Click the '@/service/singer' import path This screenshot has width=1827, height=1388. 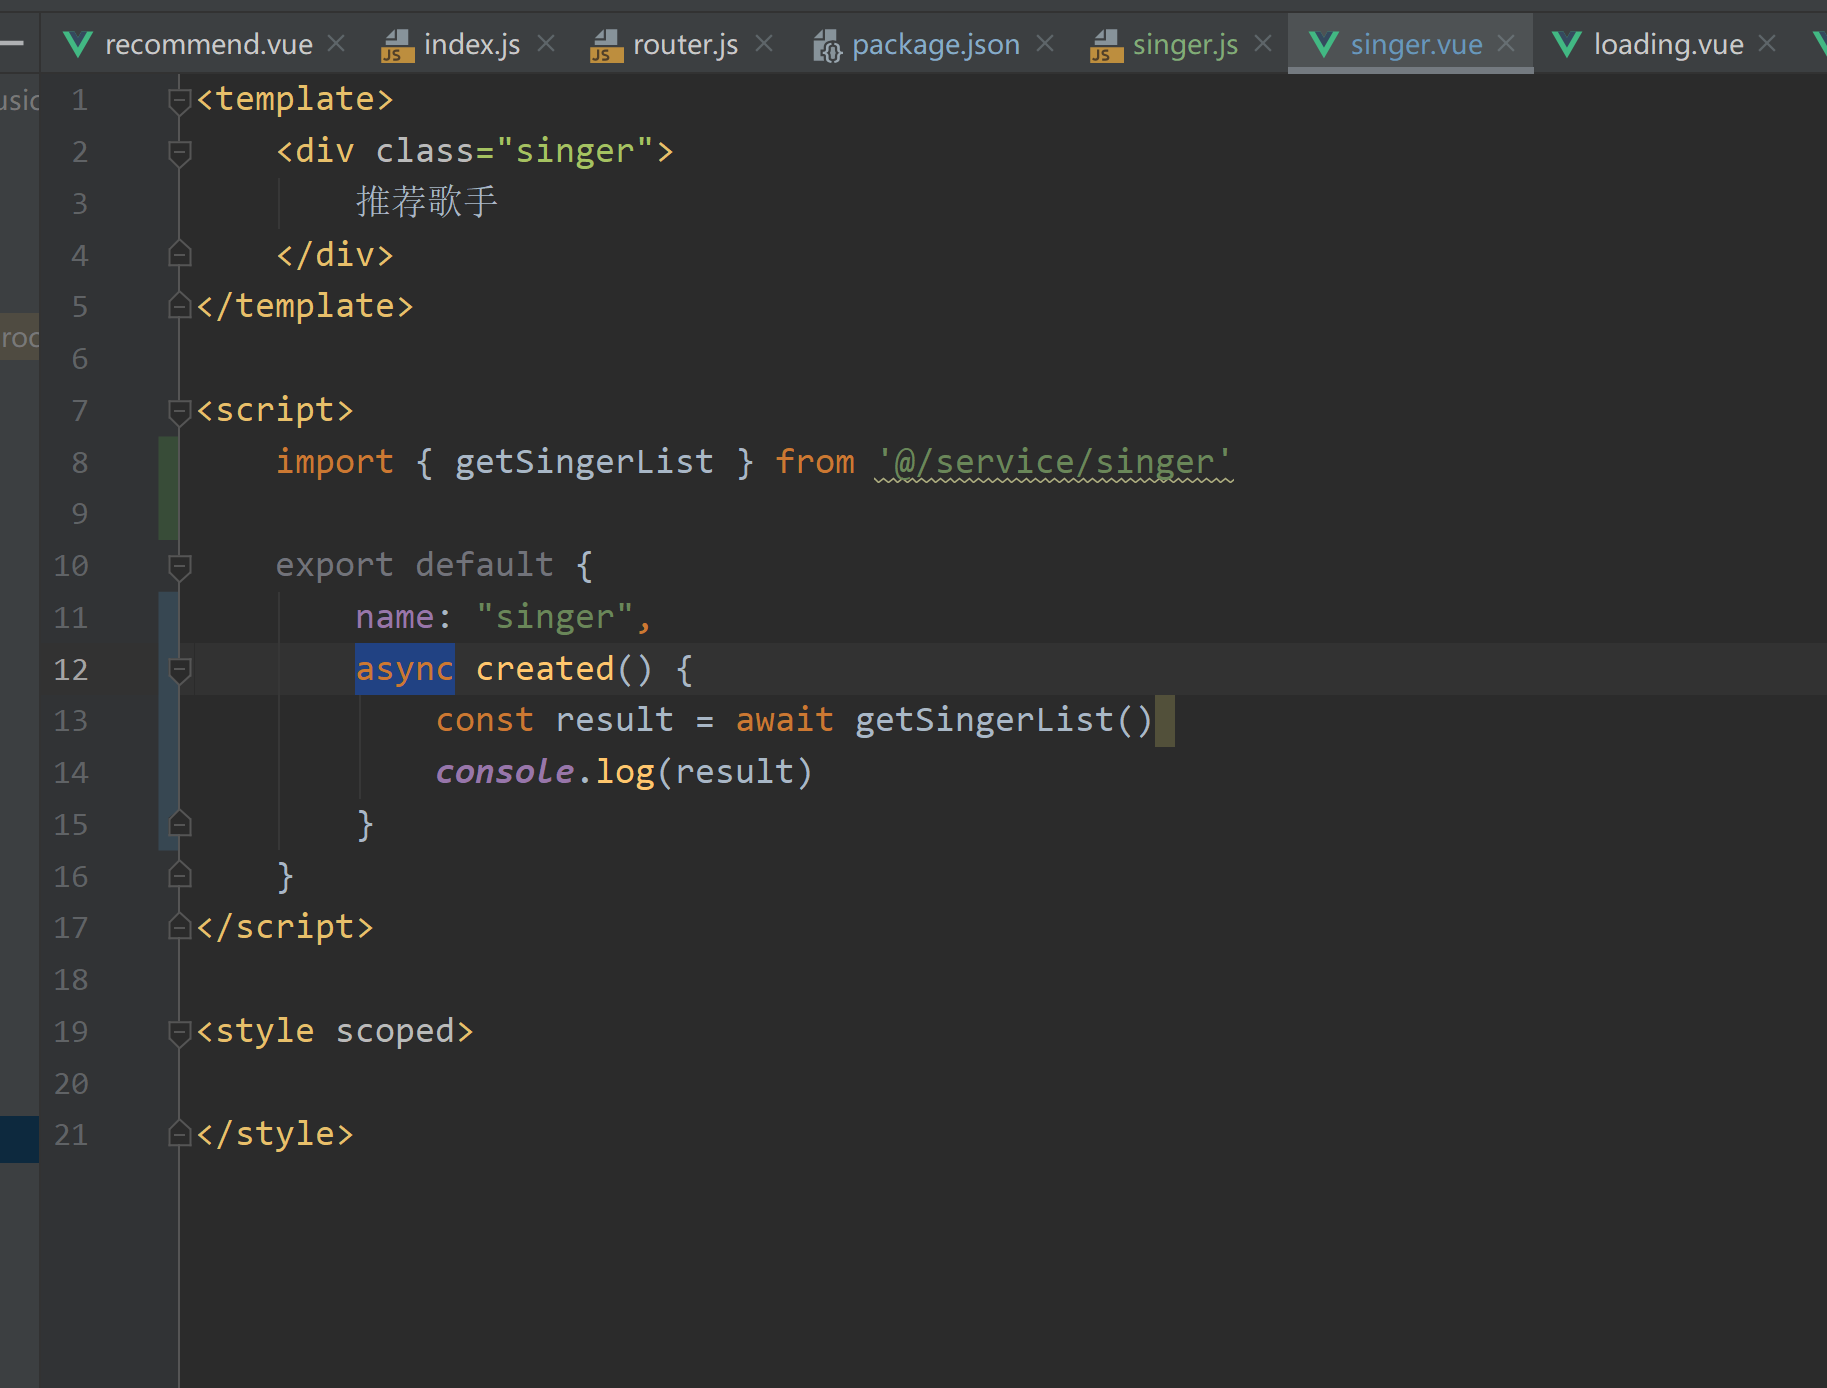pos(1054,462)
